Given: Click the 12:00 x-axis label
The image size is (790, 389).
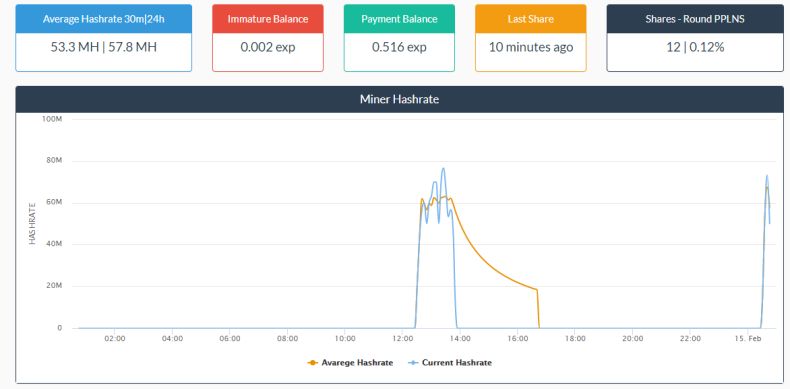Looking at the screenshot, I should click(x=403, y=339).
